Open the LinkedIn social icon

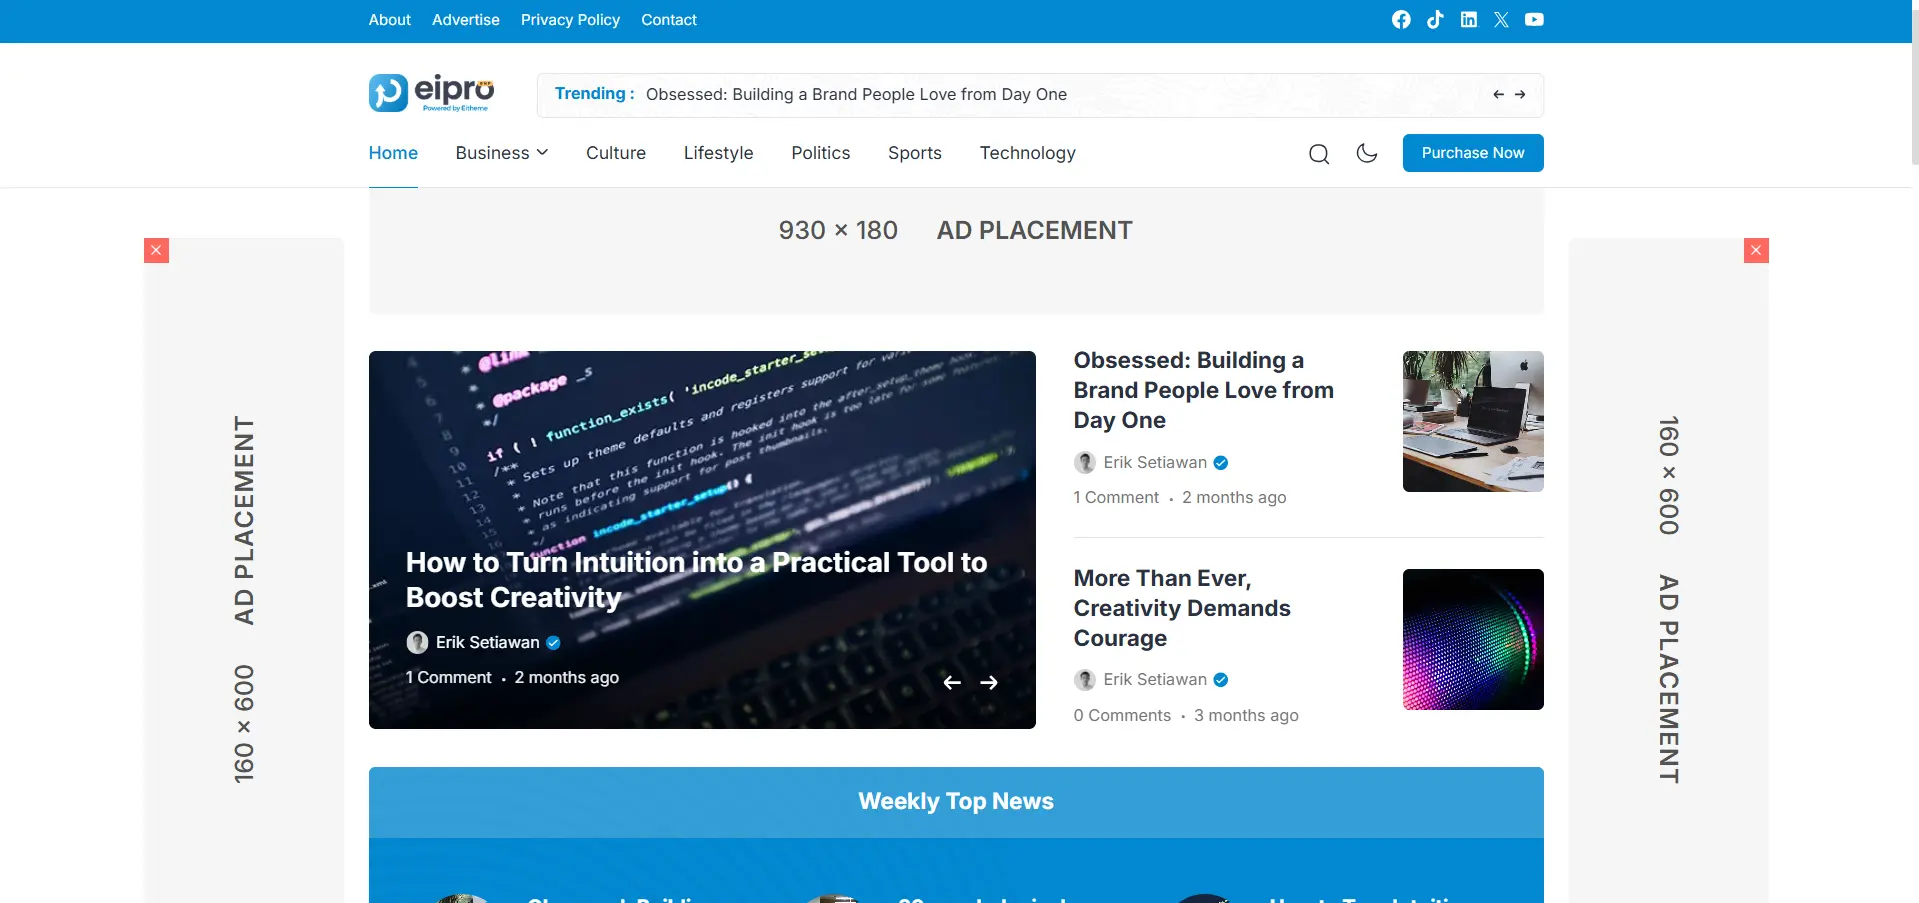pos(1468,20)
